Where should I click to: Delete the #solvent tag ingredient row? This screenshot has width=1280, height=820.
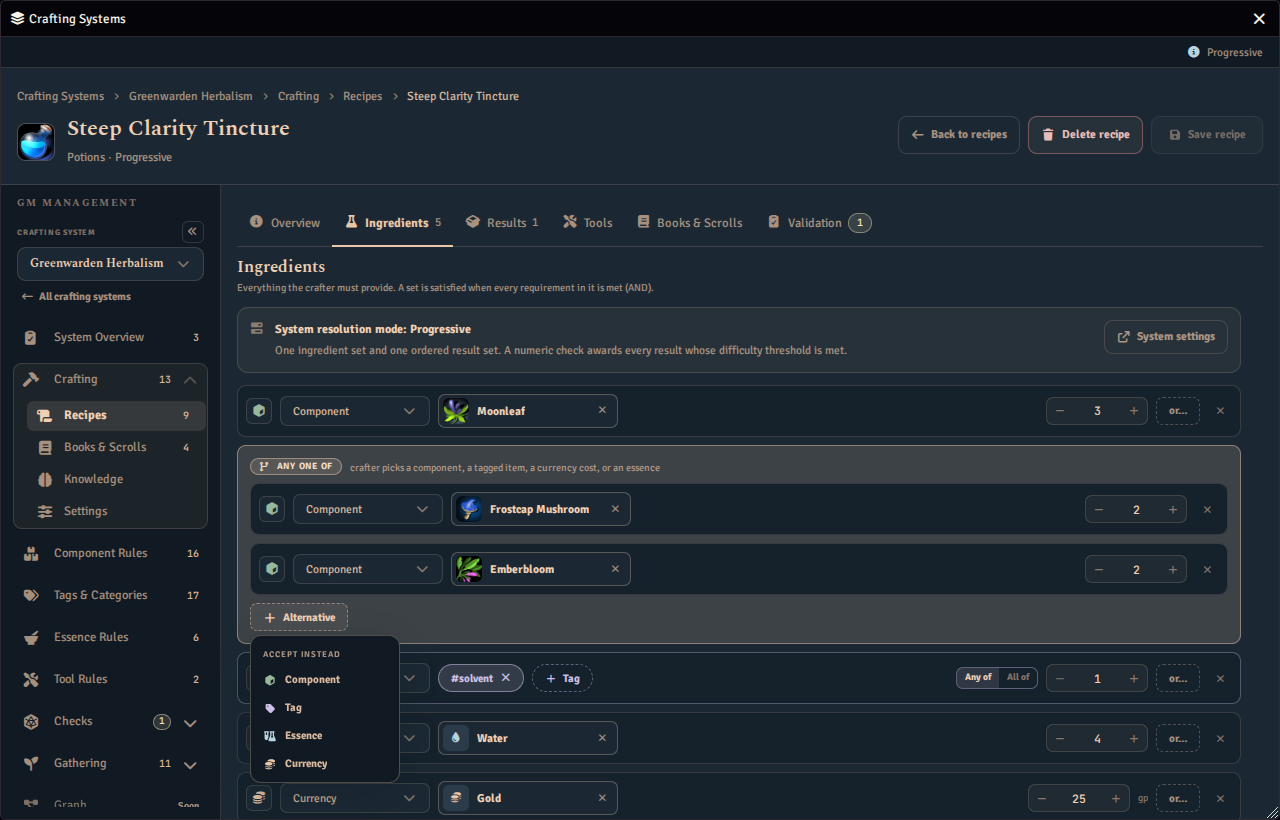[1220, 678]
